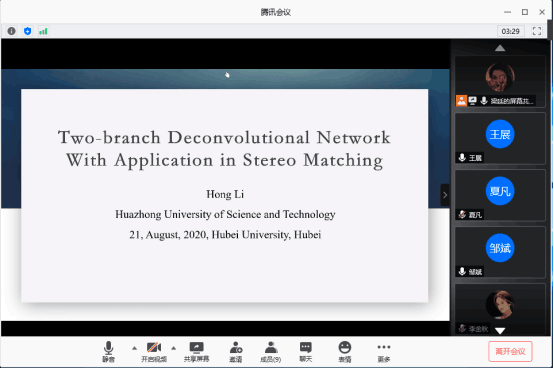The image size is (554, 368).
Task: Enter fullscreen mode with the corner icon
Action: pyautogui.click(x=537, y=31)
